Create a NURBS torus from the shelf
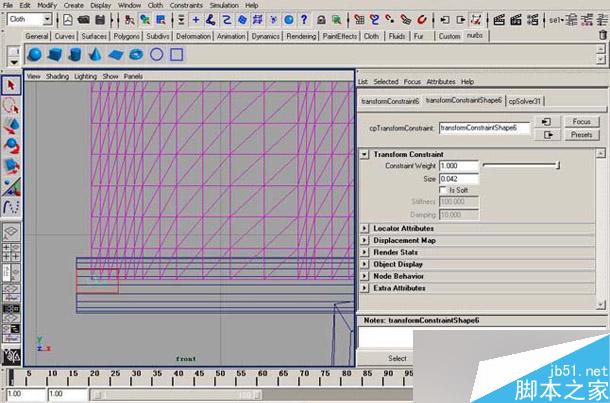This screenshot has width=610, height=403. [x=136, y=54]
